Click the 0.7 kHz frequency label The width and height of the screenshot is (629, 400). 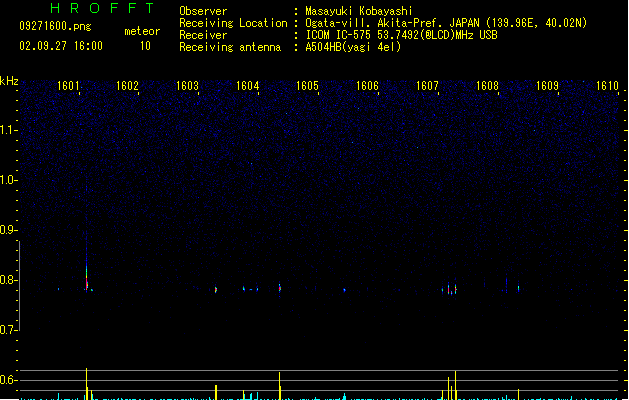coord(8,330)
